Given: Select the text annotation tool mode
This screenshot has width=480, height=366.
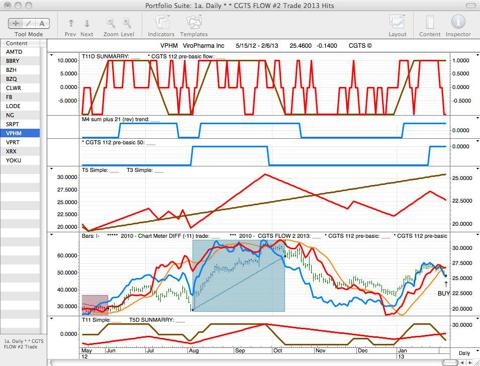Looking at the screenshot, I should 42,23.
